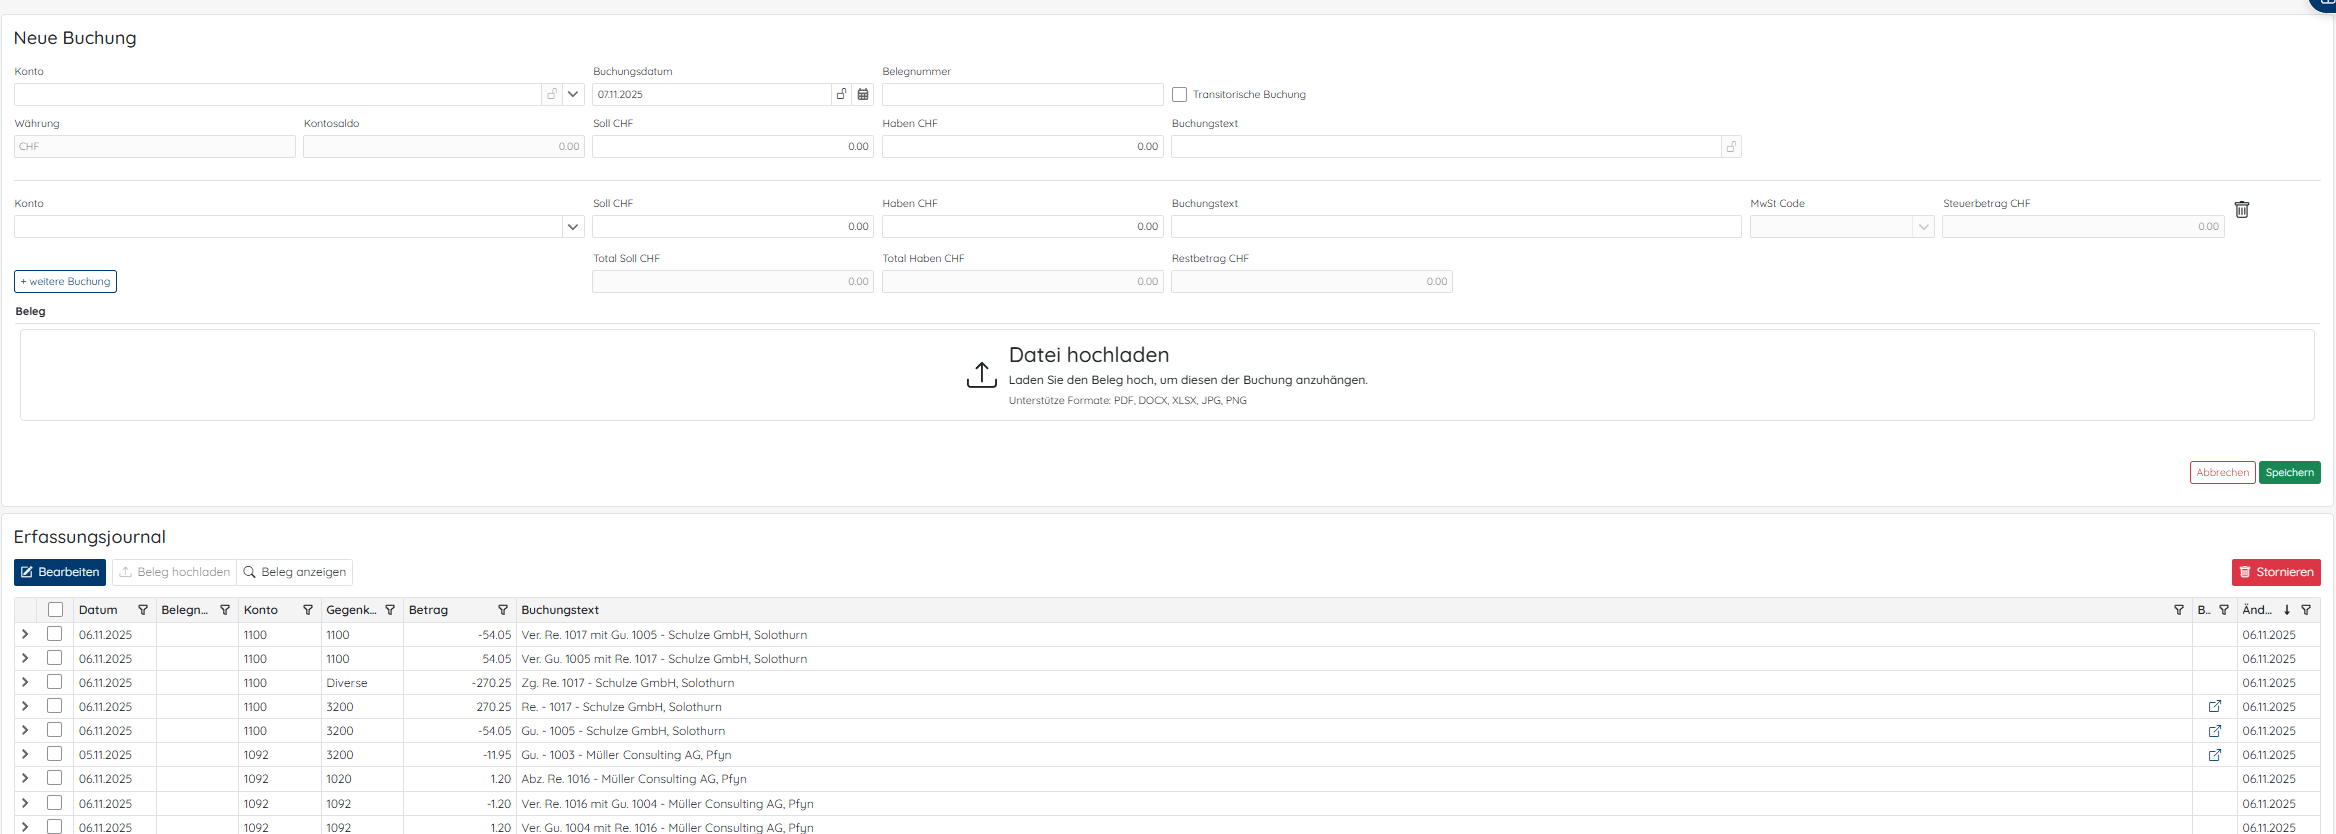Image resolution: width=2336 pixels, height=834 pixels.
Task: Click the lock icon in Buchungstext field
Action: [x=1731, y=147]
